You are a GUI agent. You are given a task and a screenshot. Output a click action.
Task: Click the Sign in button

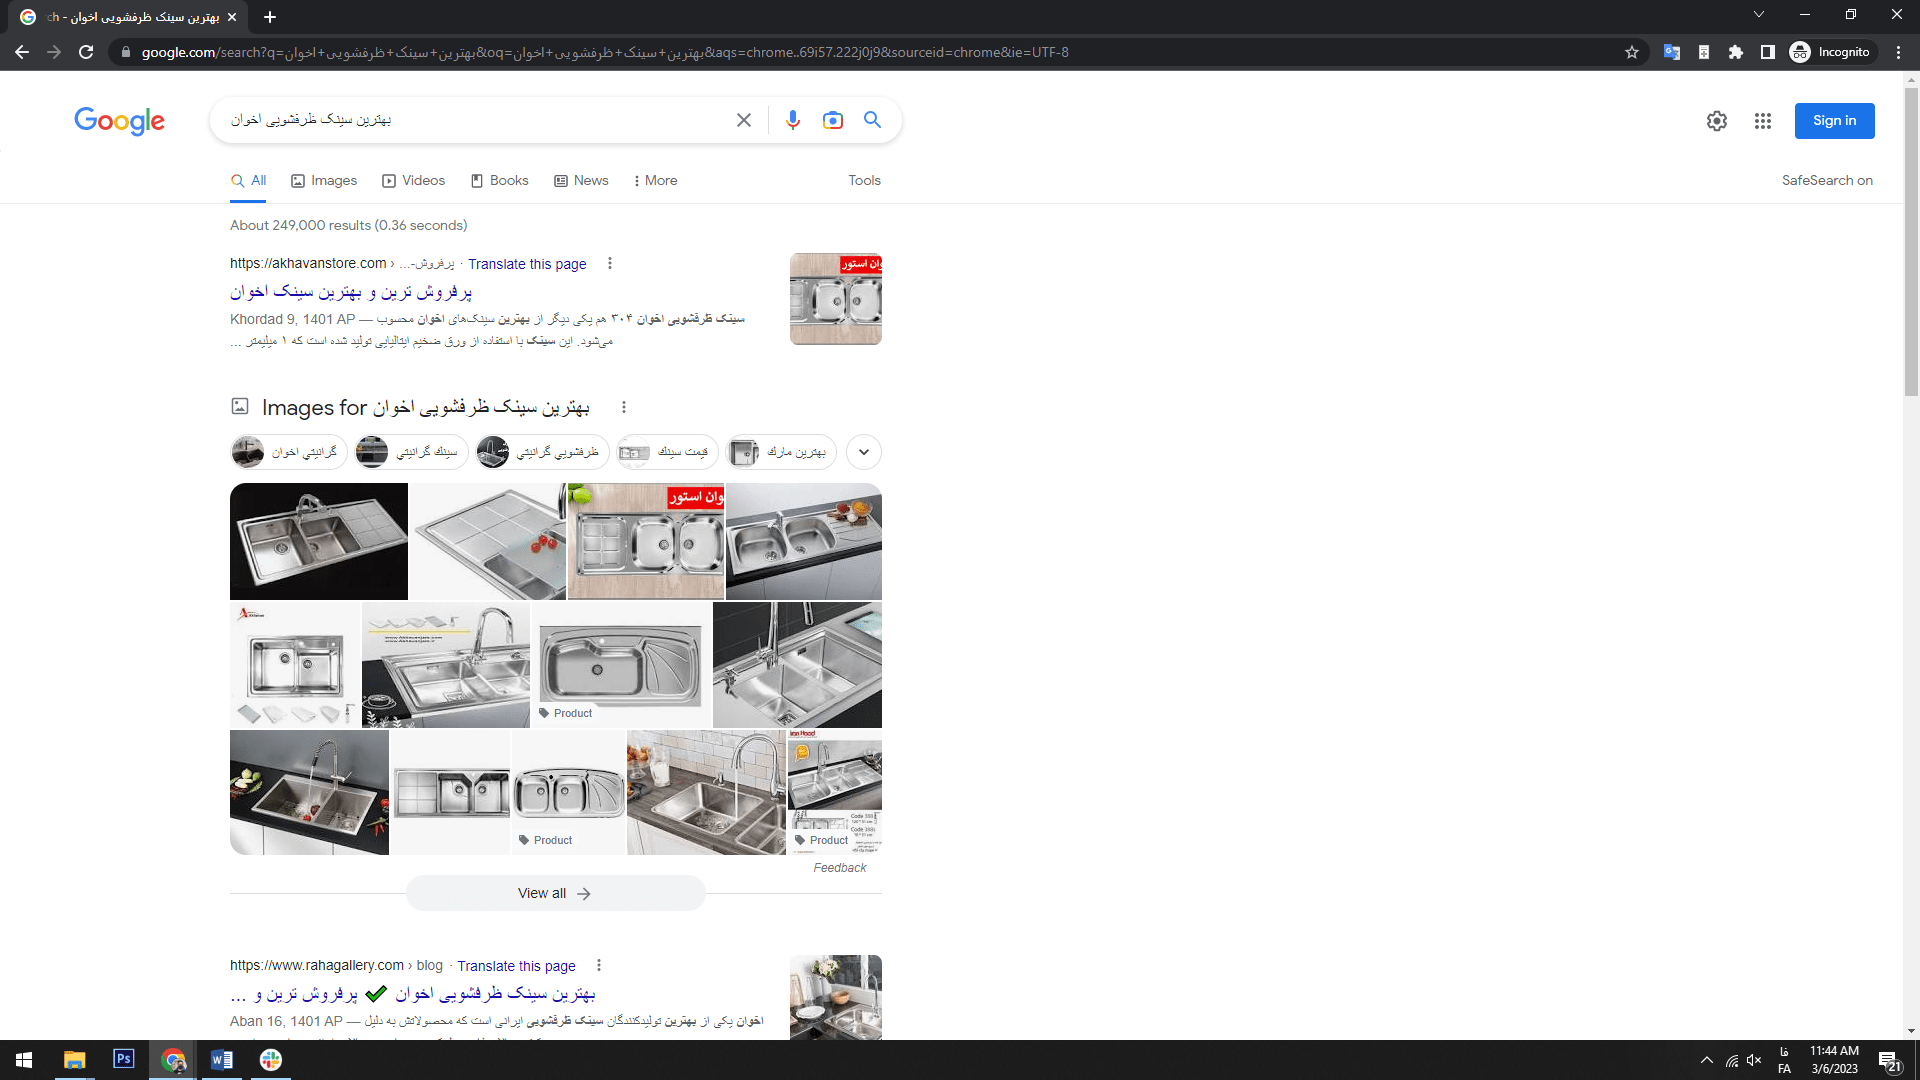(1834, 121)
